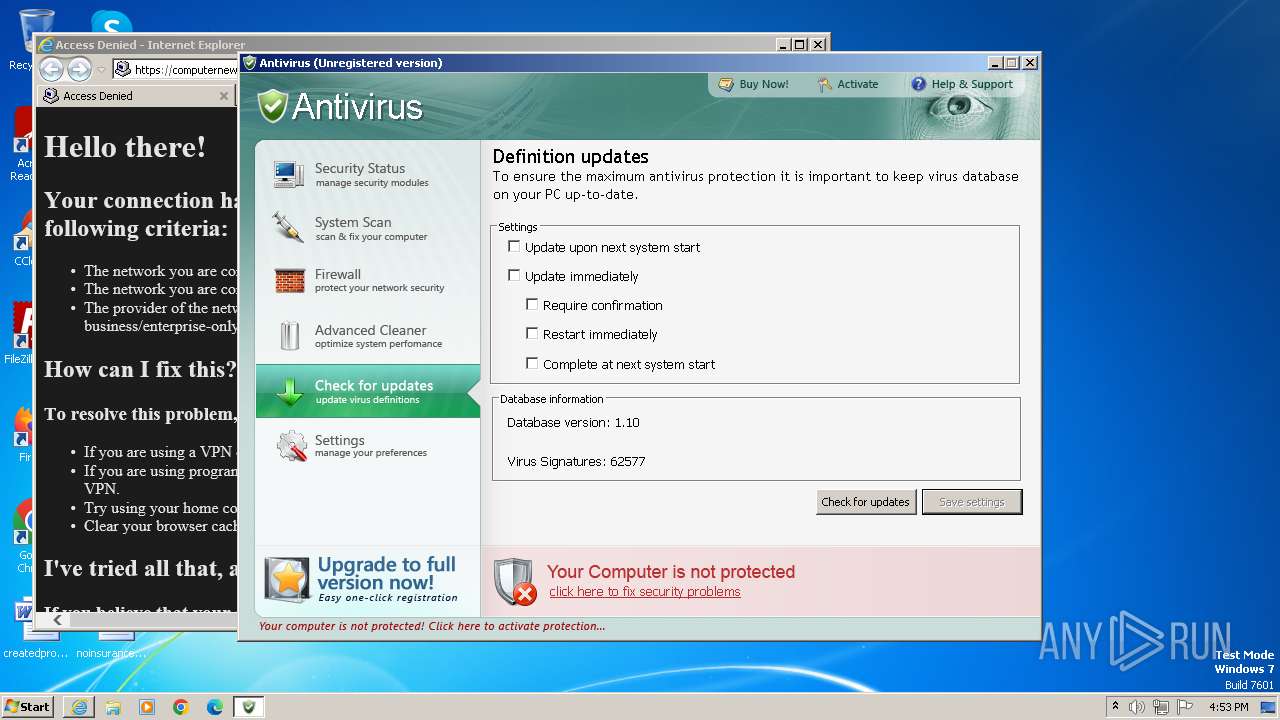Viewport: 1280px width, 720px height.
Task: Click the red not protected status message
Action: click(431, 626)
